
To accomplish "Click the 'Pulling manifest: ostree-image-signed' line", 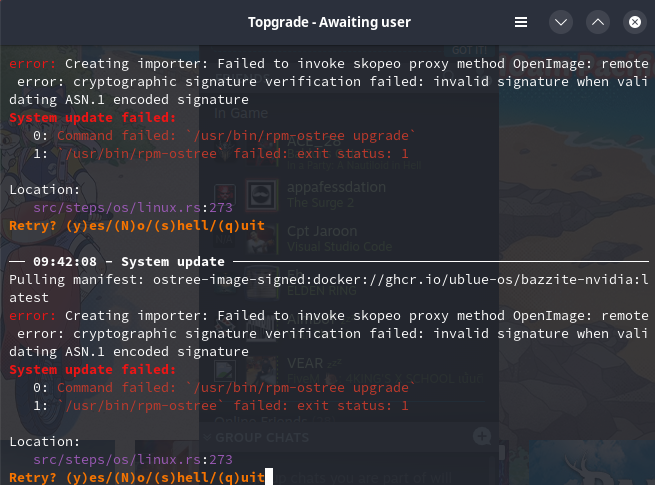I will (329, 280).
